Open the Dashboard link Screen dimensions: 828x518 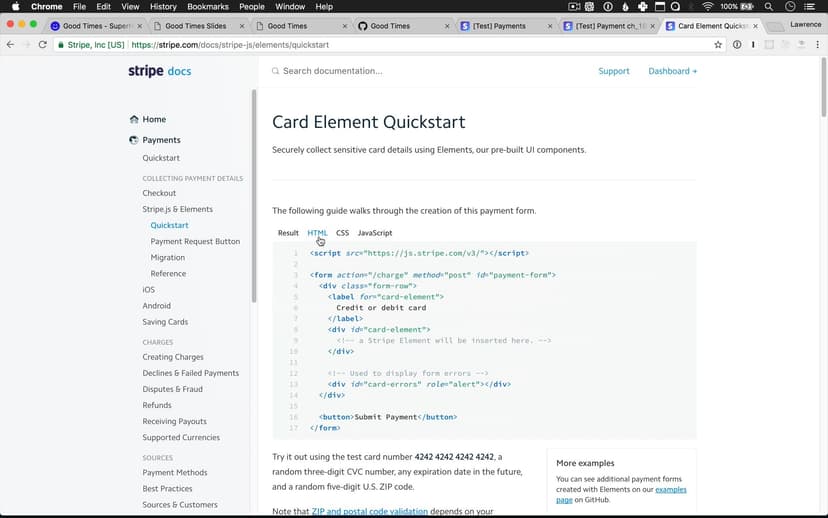click(x=672, y=71)
